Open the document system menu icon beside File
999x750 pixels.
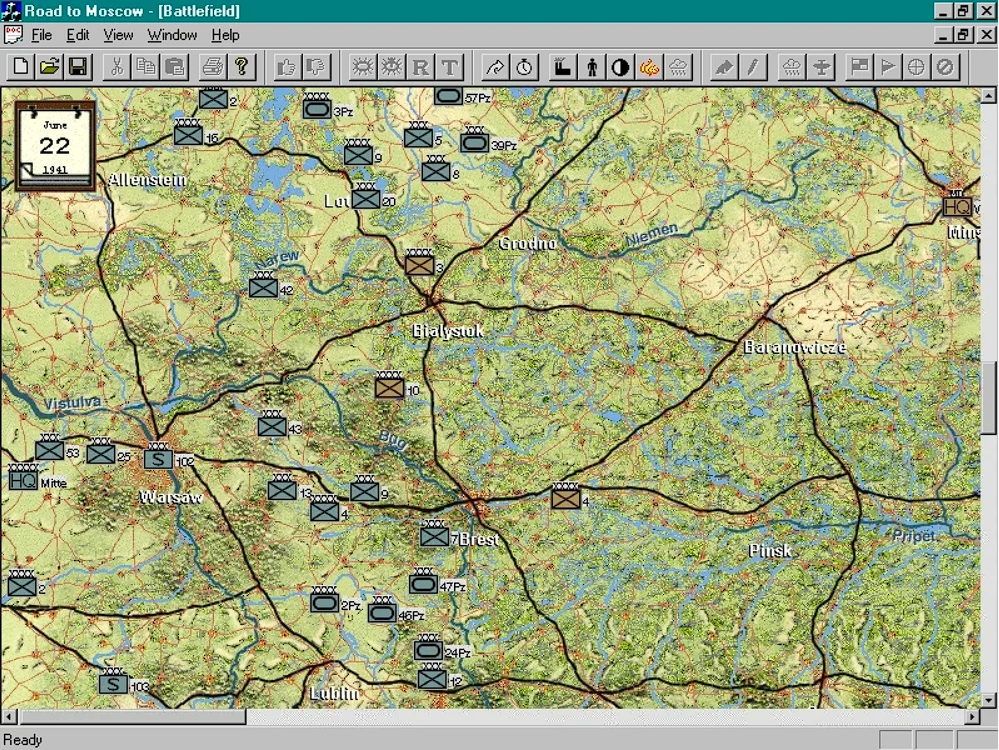click(13, 34)
